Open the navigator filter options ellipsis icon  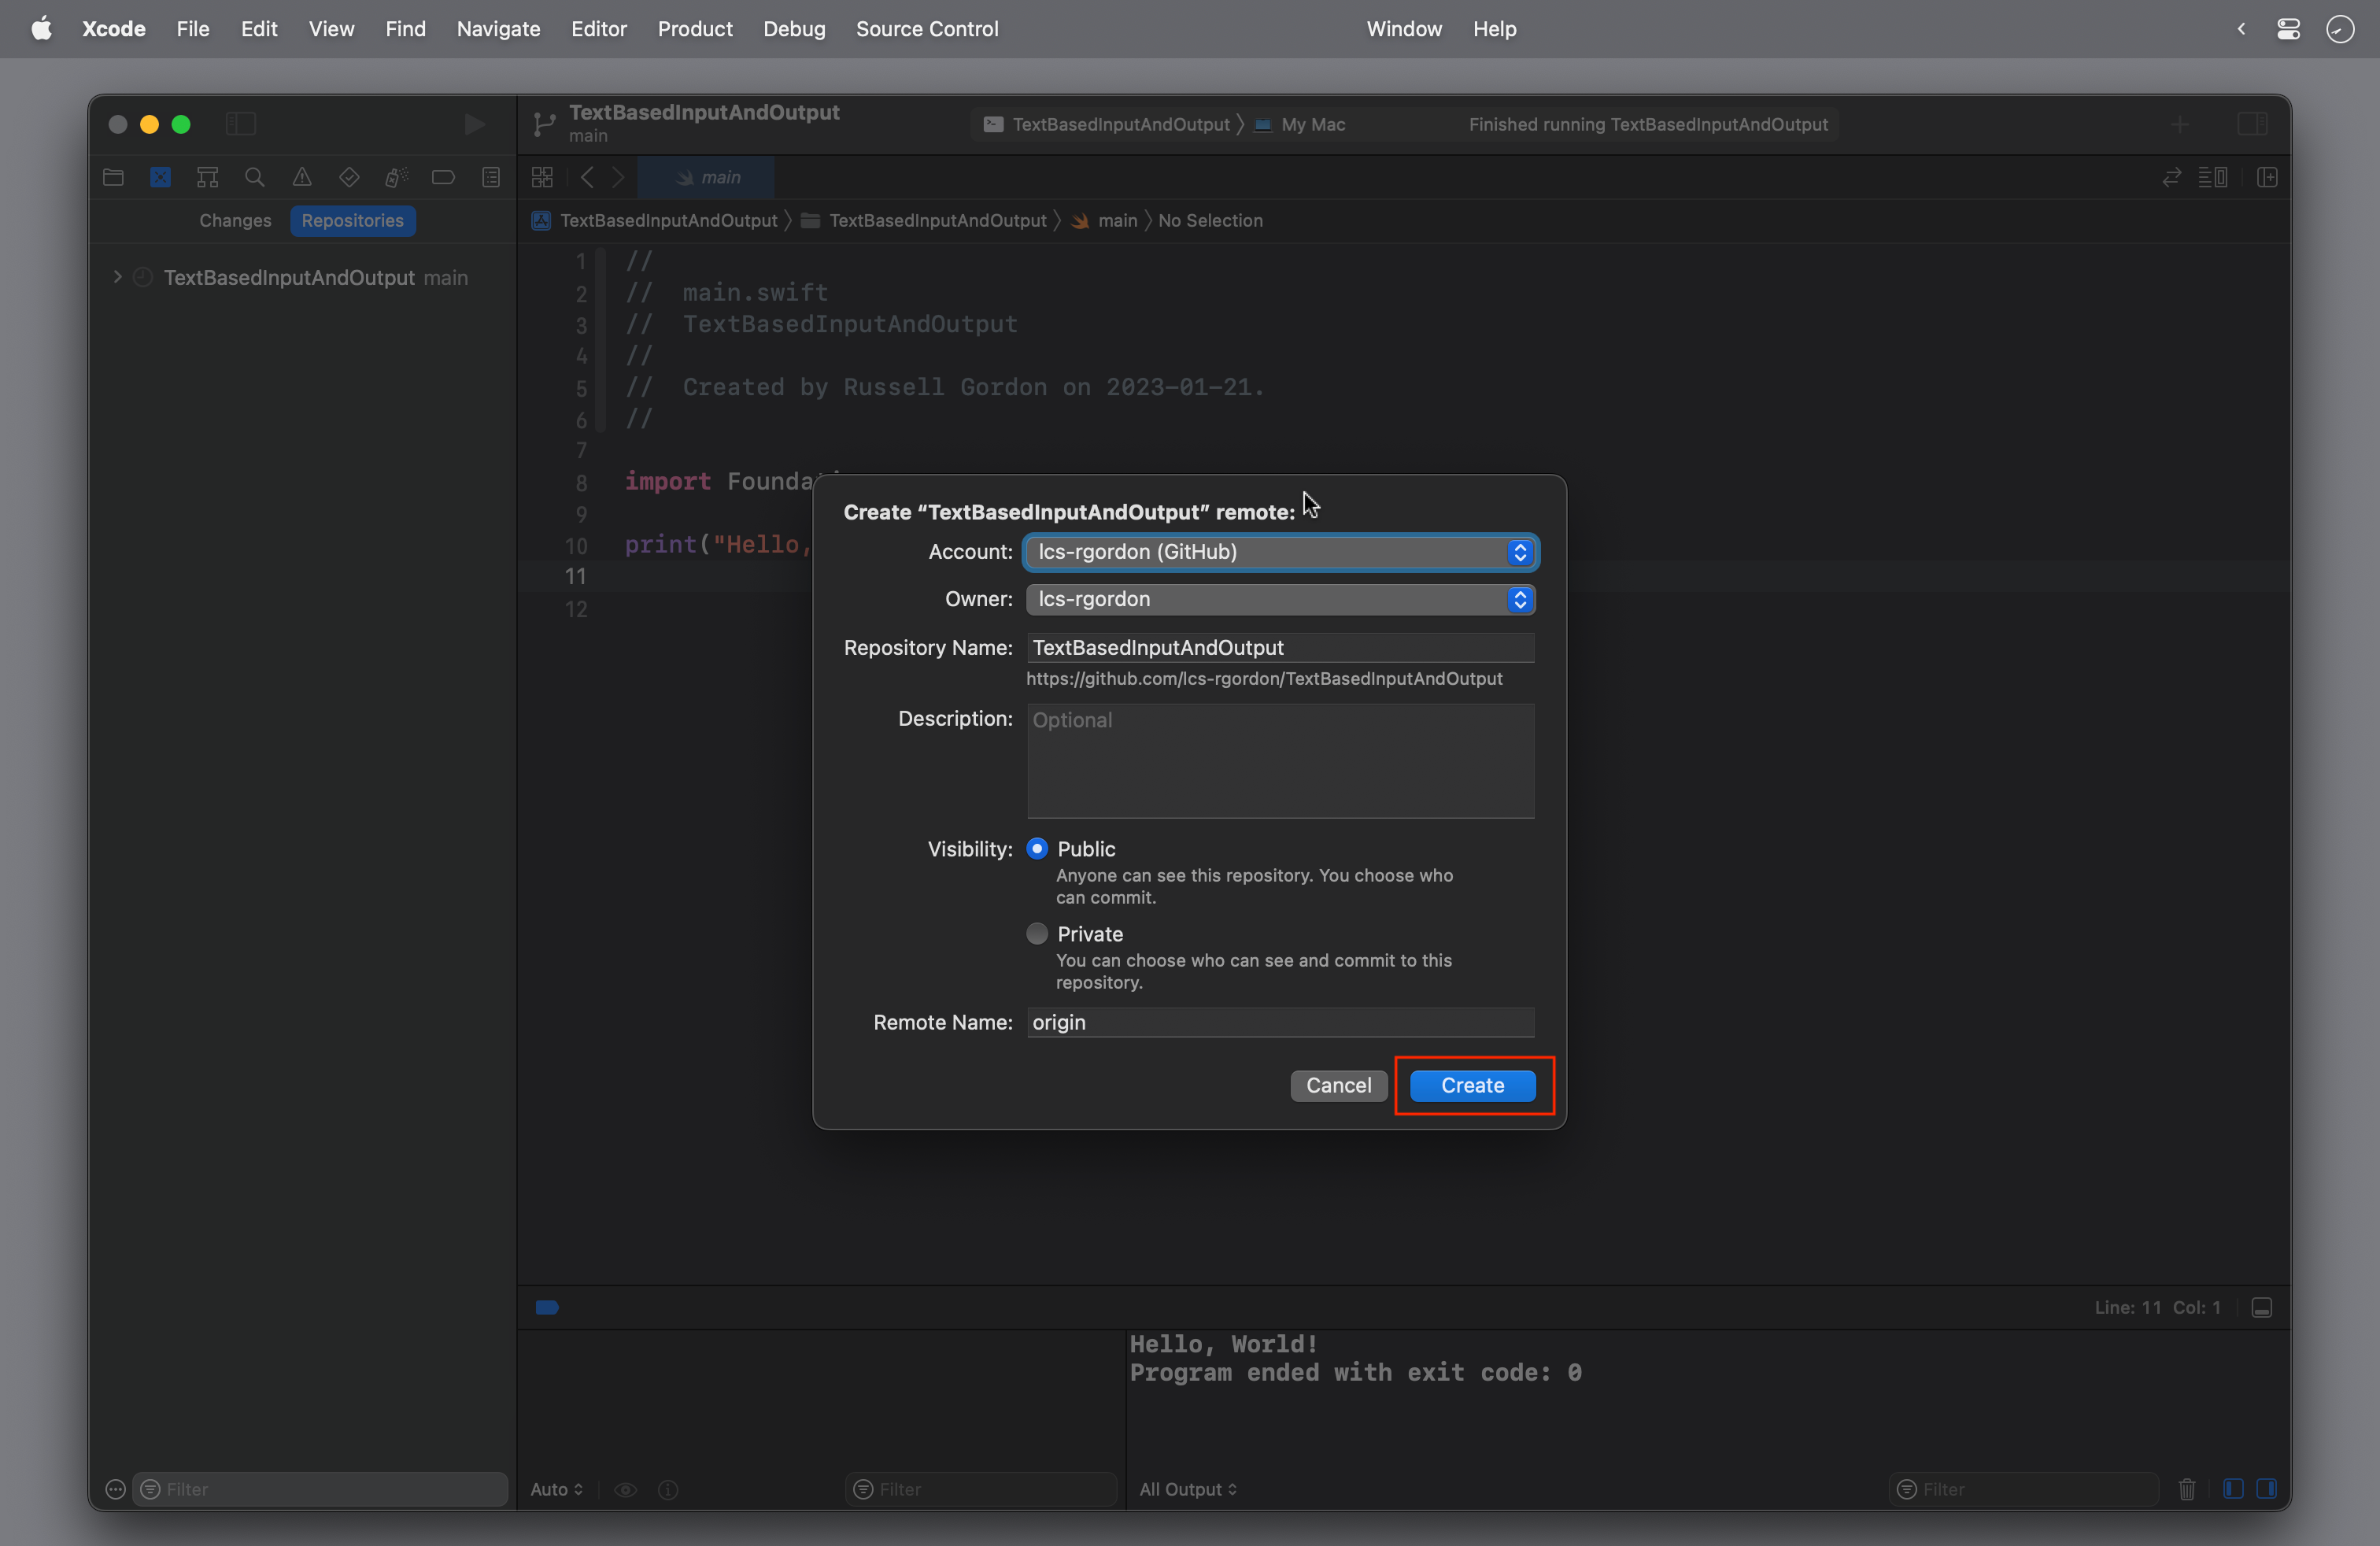click(115, 1490)
